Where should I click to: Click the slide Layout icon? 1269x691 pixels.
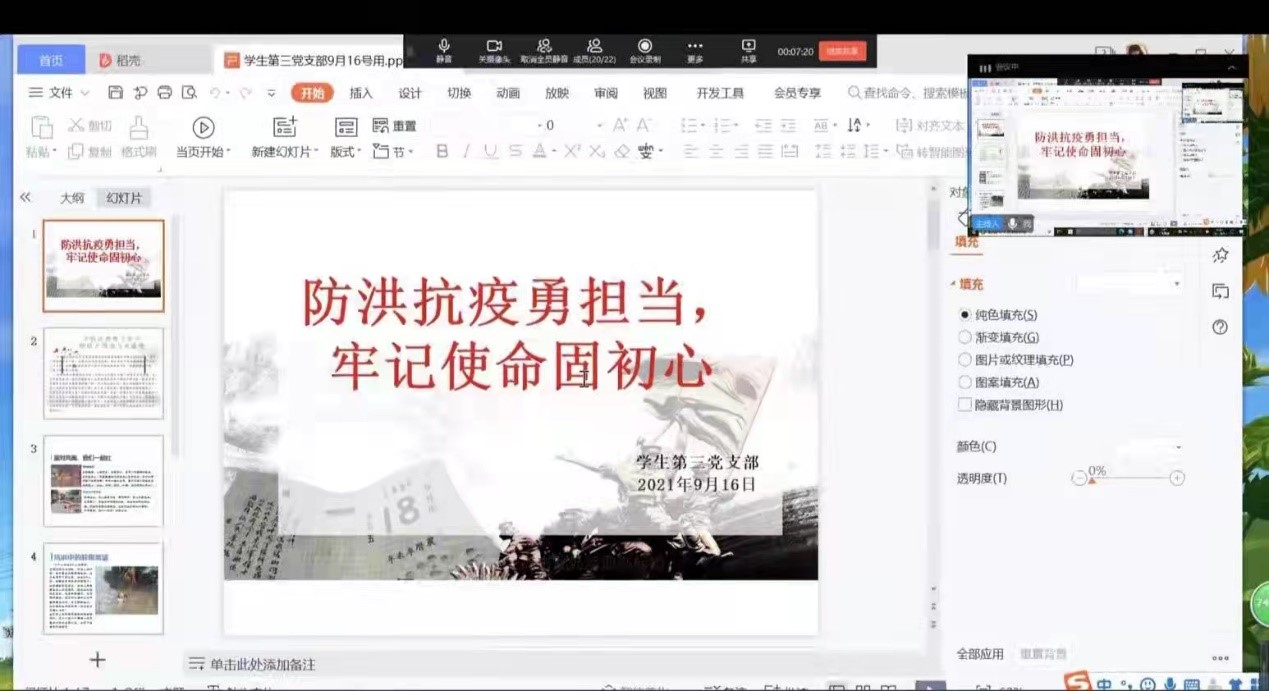(x=346, y=127)
